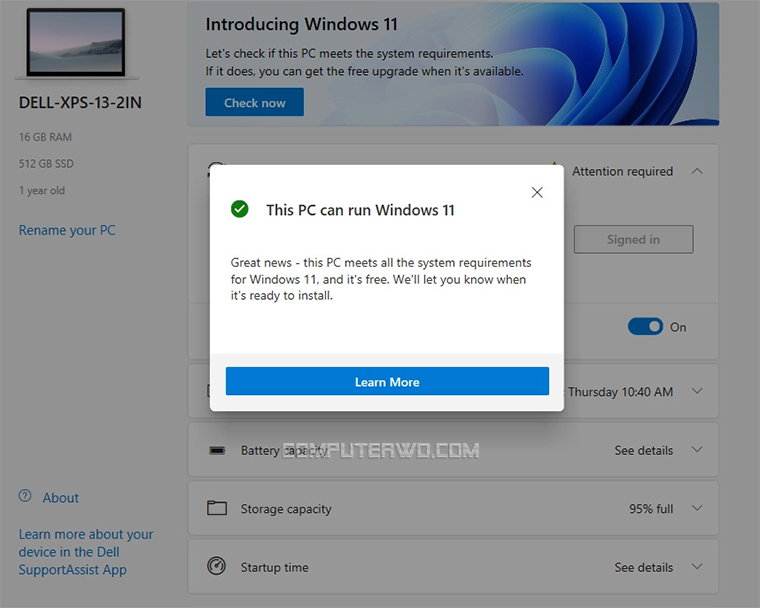Click the Storage capacity folder icon

point(217,508)
